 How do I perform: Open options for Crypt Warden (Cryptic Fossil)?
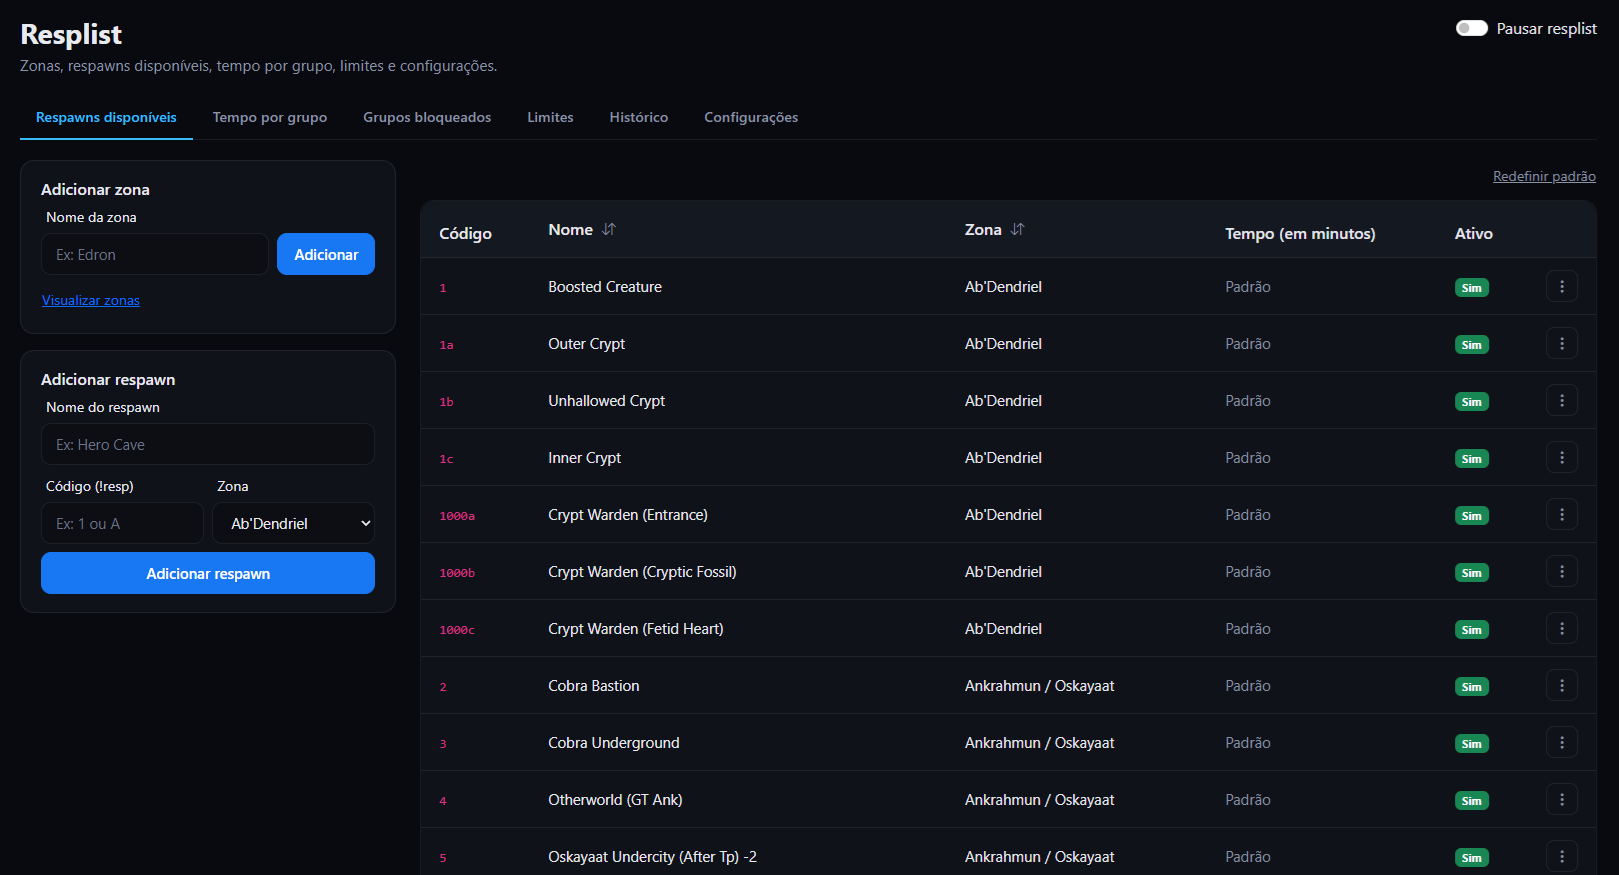click(x=1561, y=572)
